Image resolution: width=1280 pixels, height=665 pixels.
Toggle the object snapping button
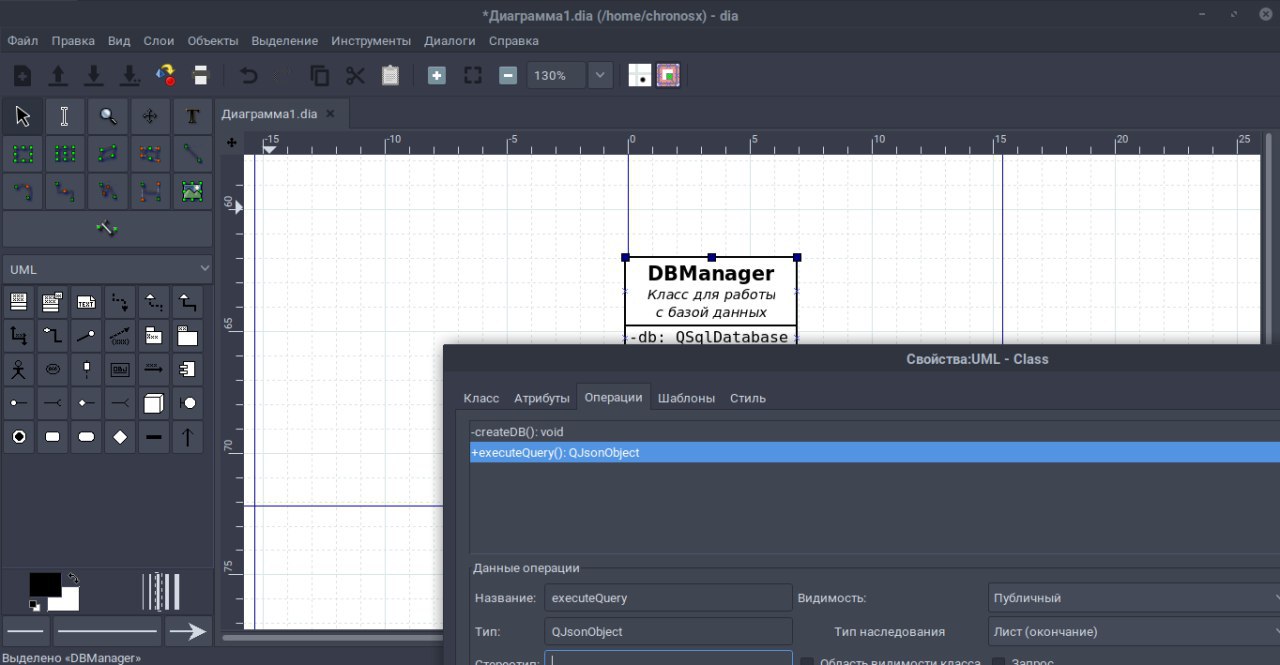pyautogui.click(x=668, y=75)
